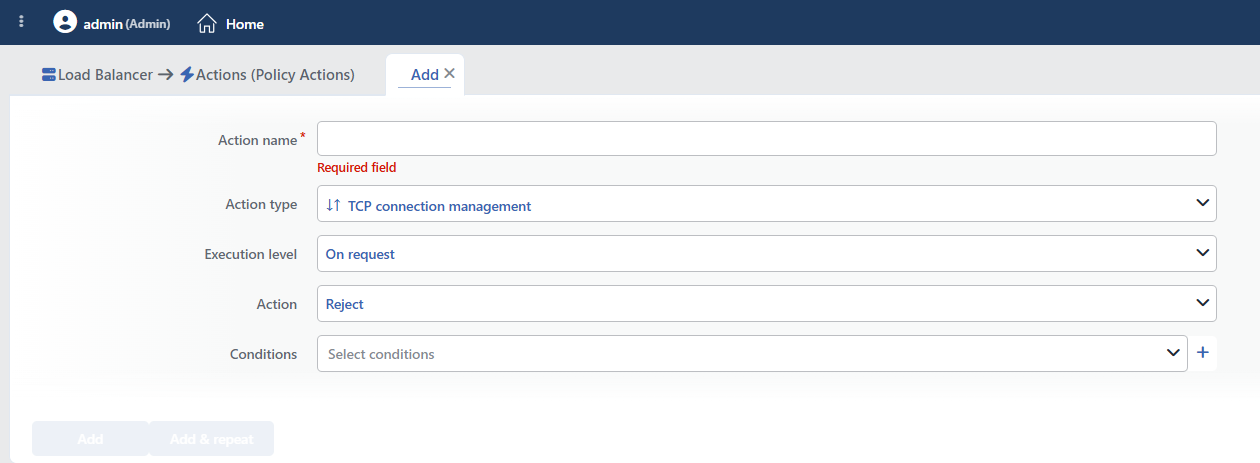Viewport: 1260px width, 463px height.
Task: Click the Add button
Action: pyautogui.click(x=90, y=439)
